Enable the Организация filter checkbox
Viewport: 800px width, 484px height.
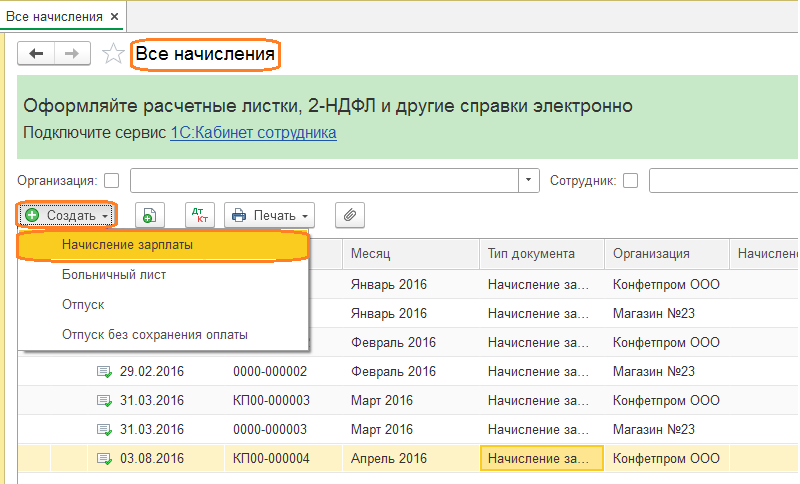tap(111, 181)
